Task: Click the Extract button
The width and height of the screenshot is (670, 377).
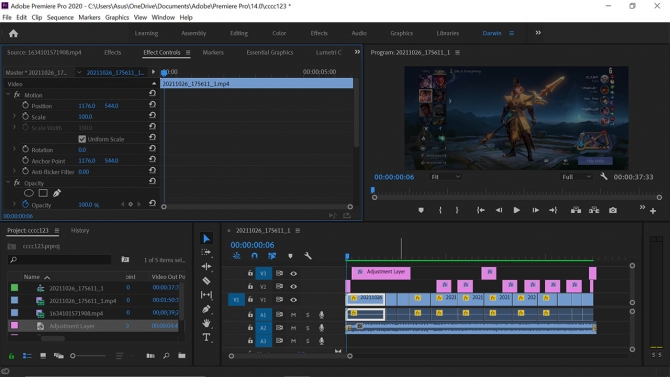Action: 594,210
